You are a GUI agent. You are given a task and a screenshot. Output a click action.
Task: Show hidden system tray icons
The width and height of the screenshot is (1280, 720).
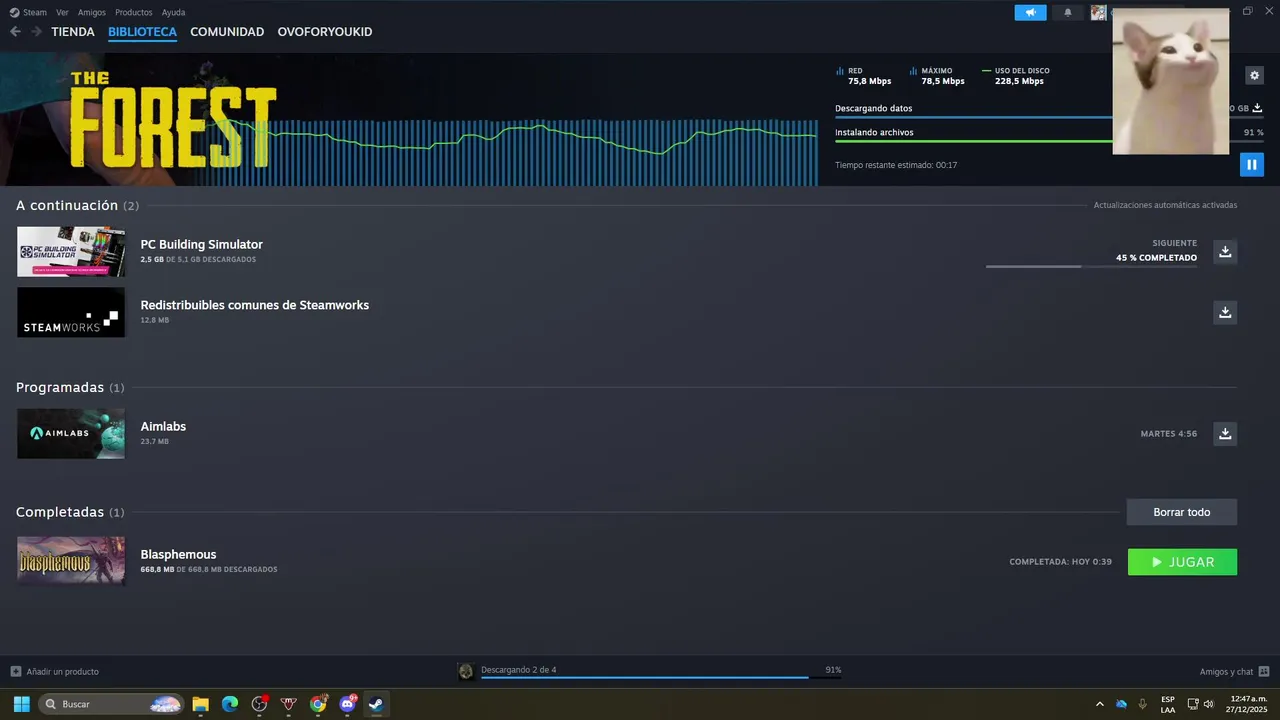coord(1100,704)
